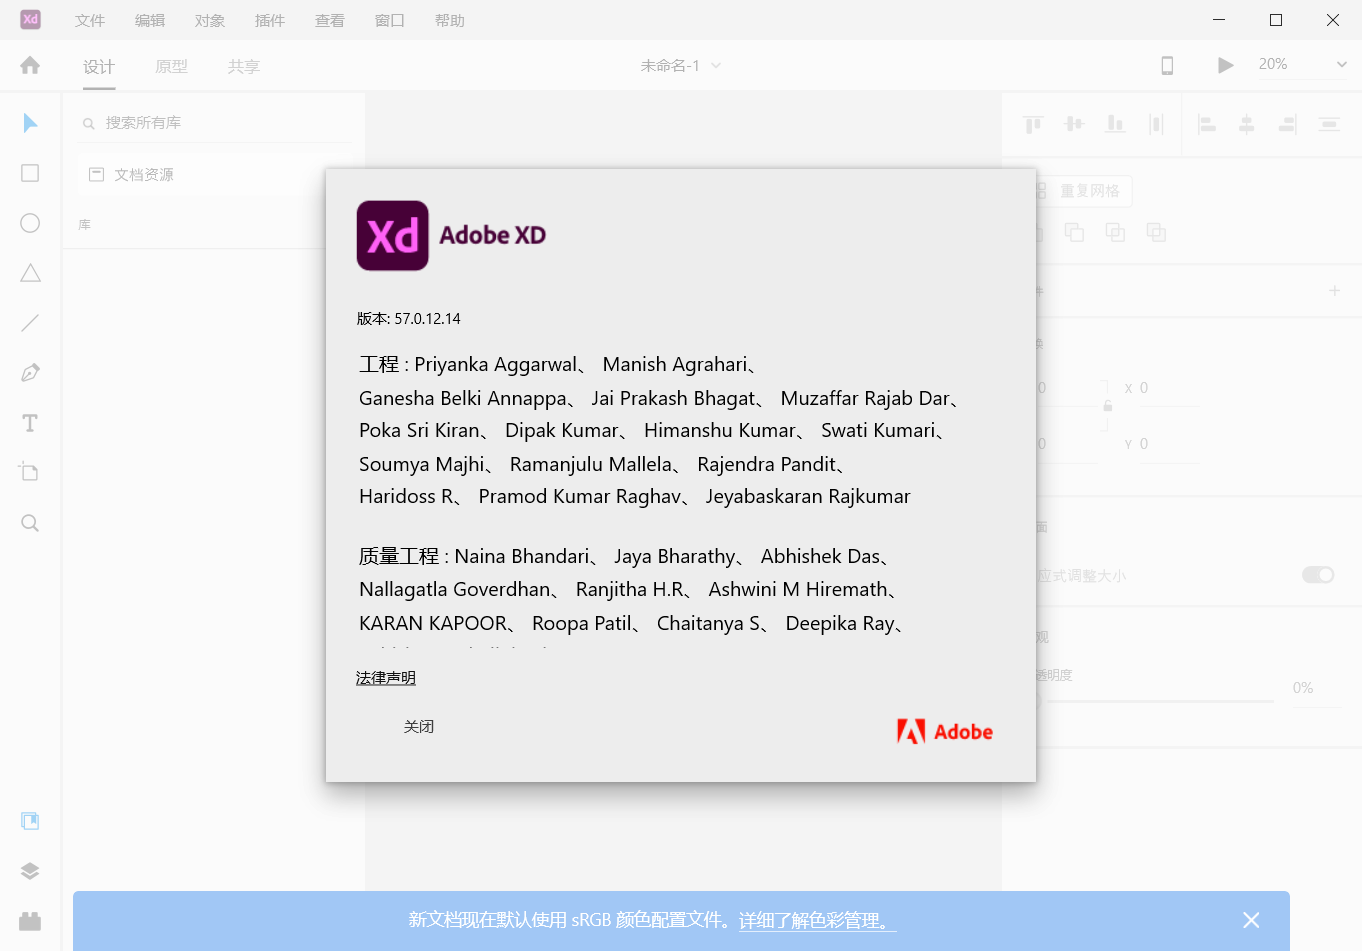Viewport: 1362px width, 951px height.
Task: Click the intersect boolean operation icon
Action: point(1115,232)
